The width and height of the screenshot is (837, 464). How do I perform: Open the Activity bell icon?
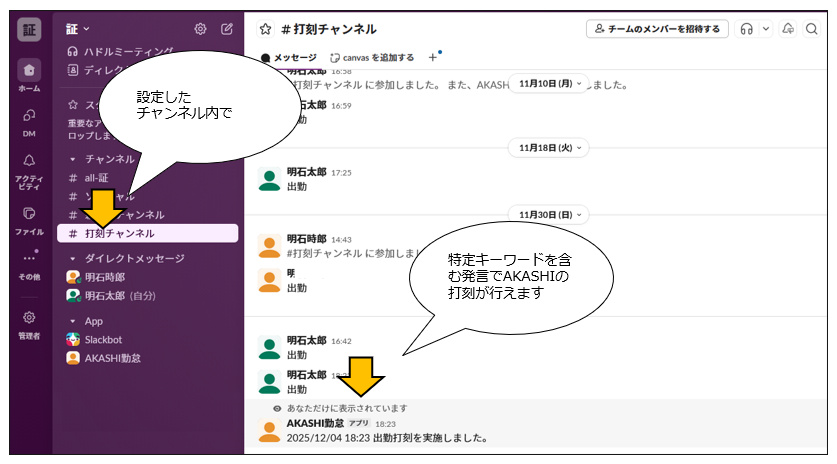click(x=29, y=160)
